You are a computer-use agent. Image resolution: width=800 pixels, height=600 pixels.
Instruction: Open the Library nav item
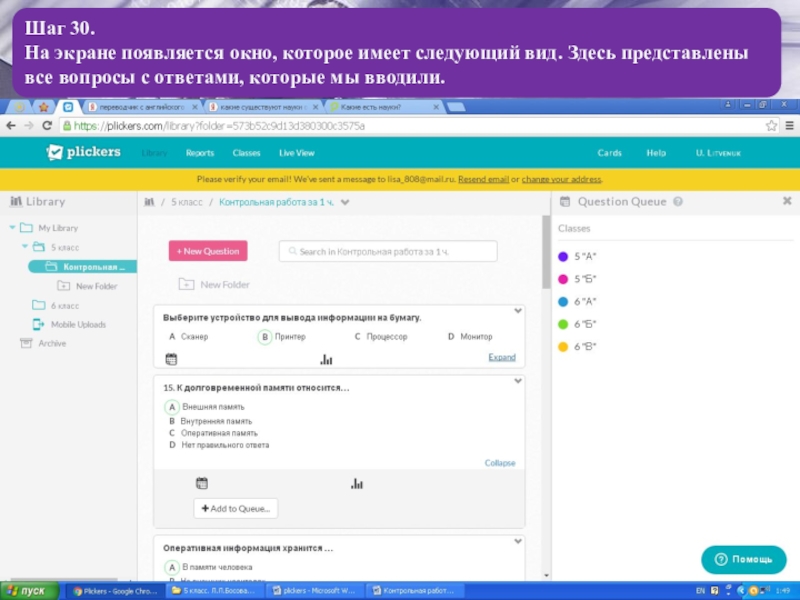point(154,153)
